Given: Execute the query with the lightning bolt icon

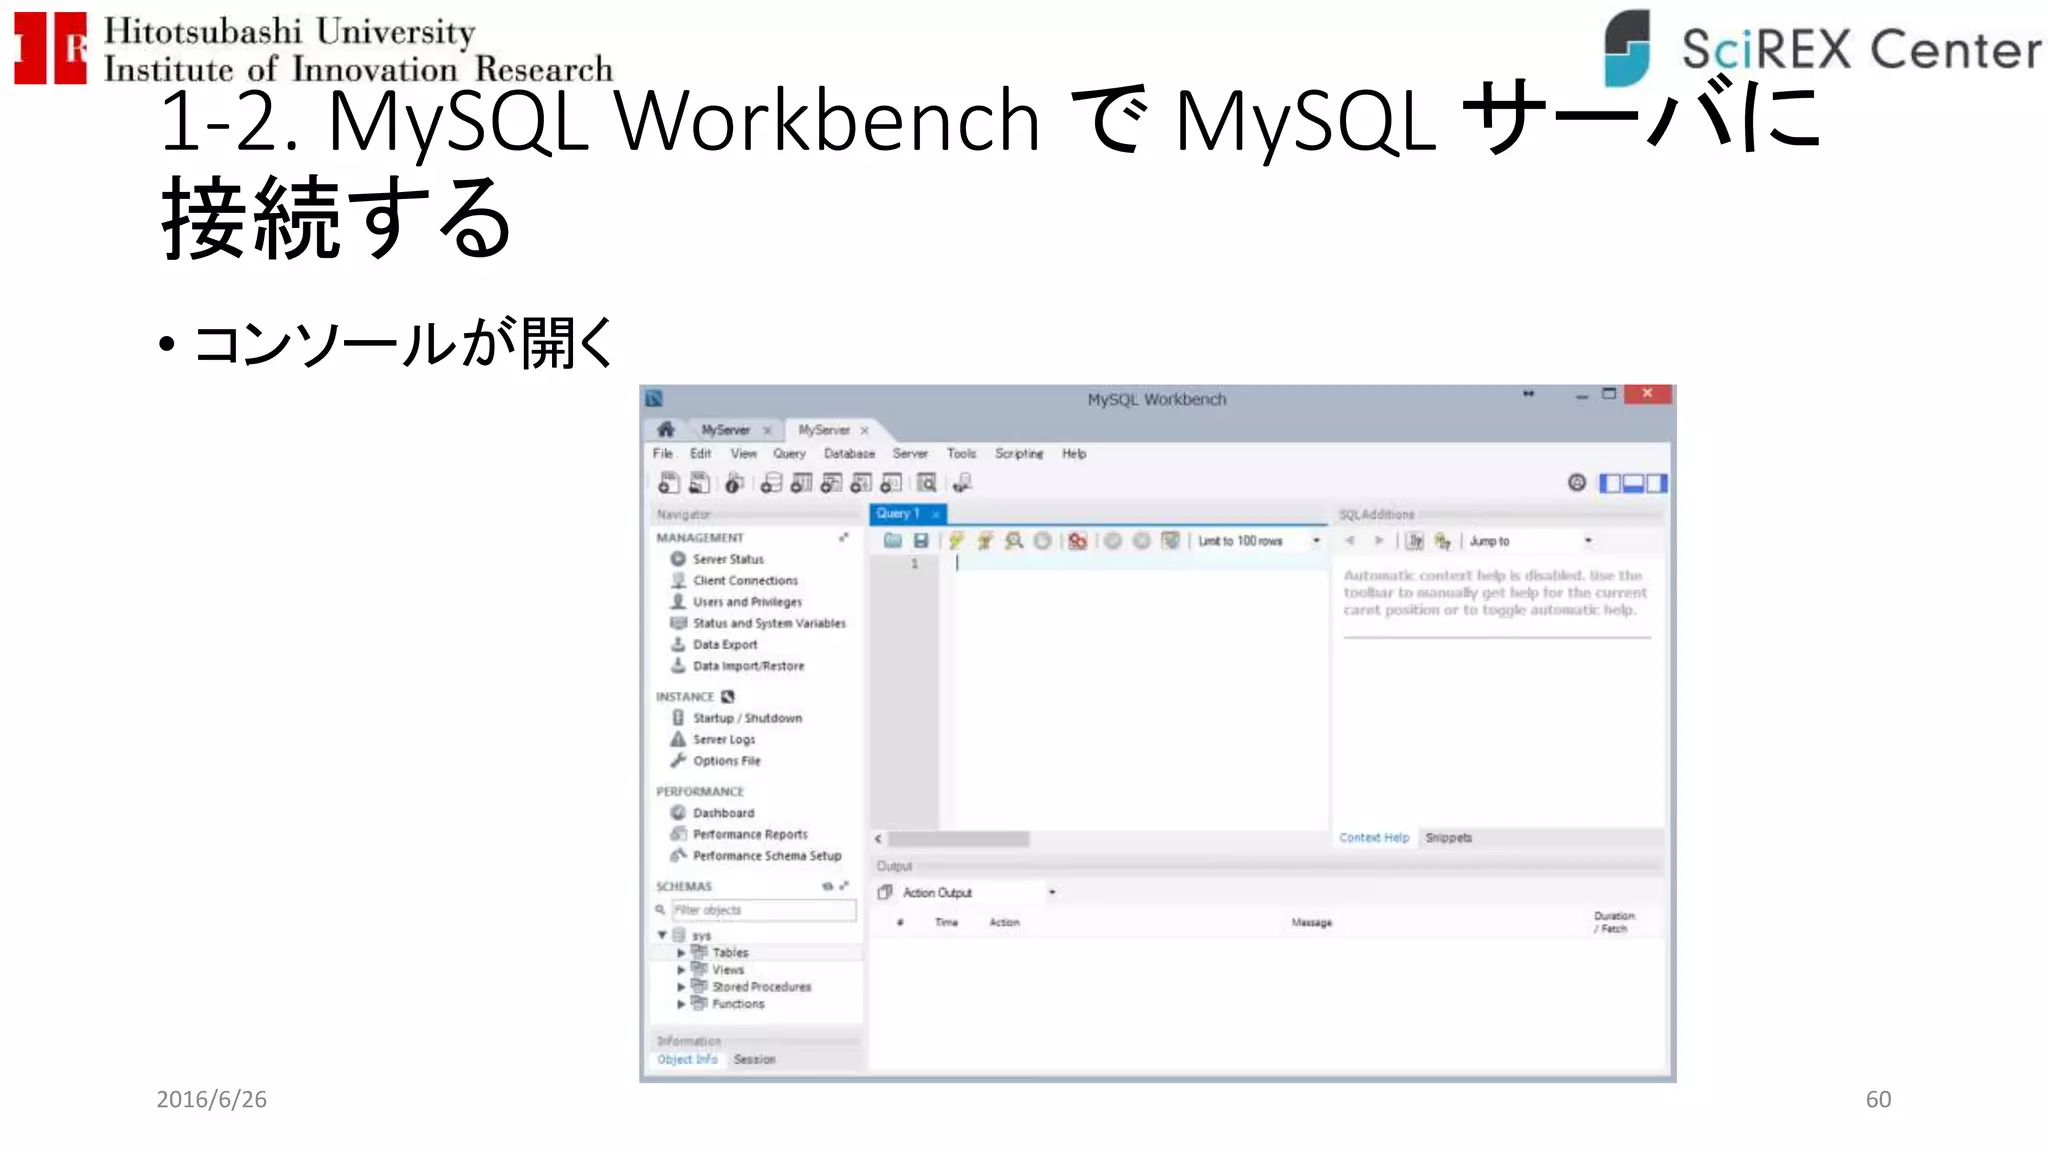Looking at the screenshot, I should (x=956, y=540).
